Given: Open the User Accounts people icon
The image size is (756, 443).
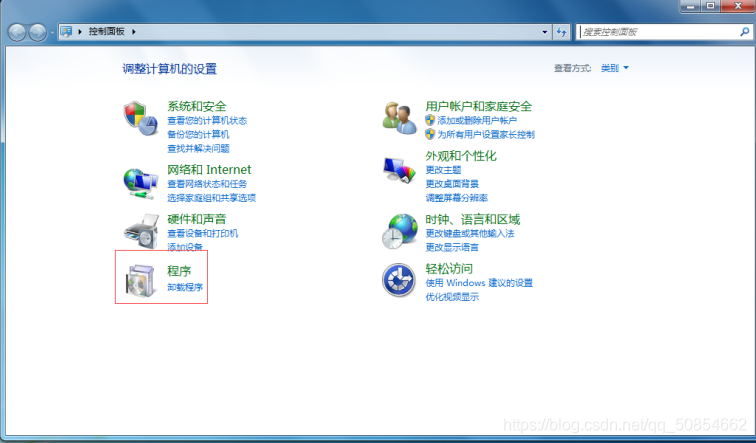Looking at the screenshot, I should pyautogui.click(x=399, y=118).
